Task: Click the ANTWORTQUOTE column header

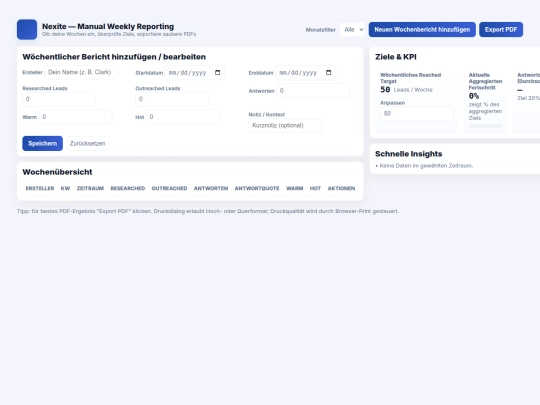Action: (x=257, y=188)
